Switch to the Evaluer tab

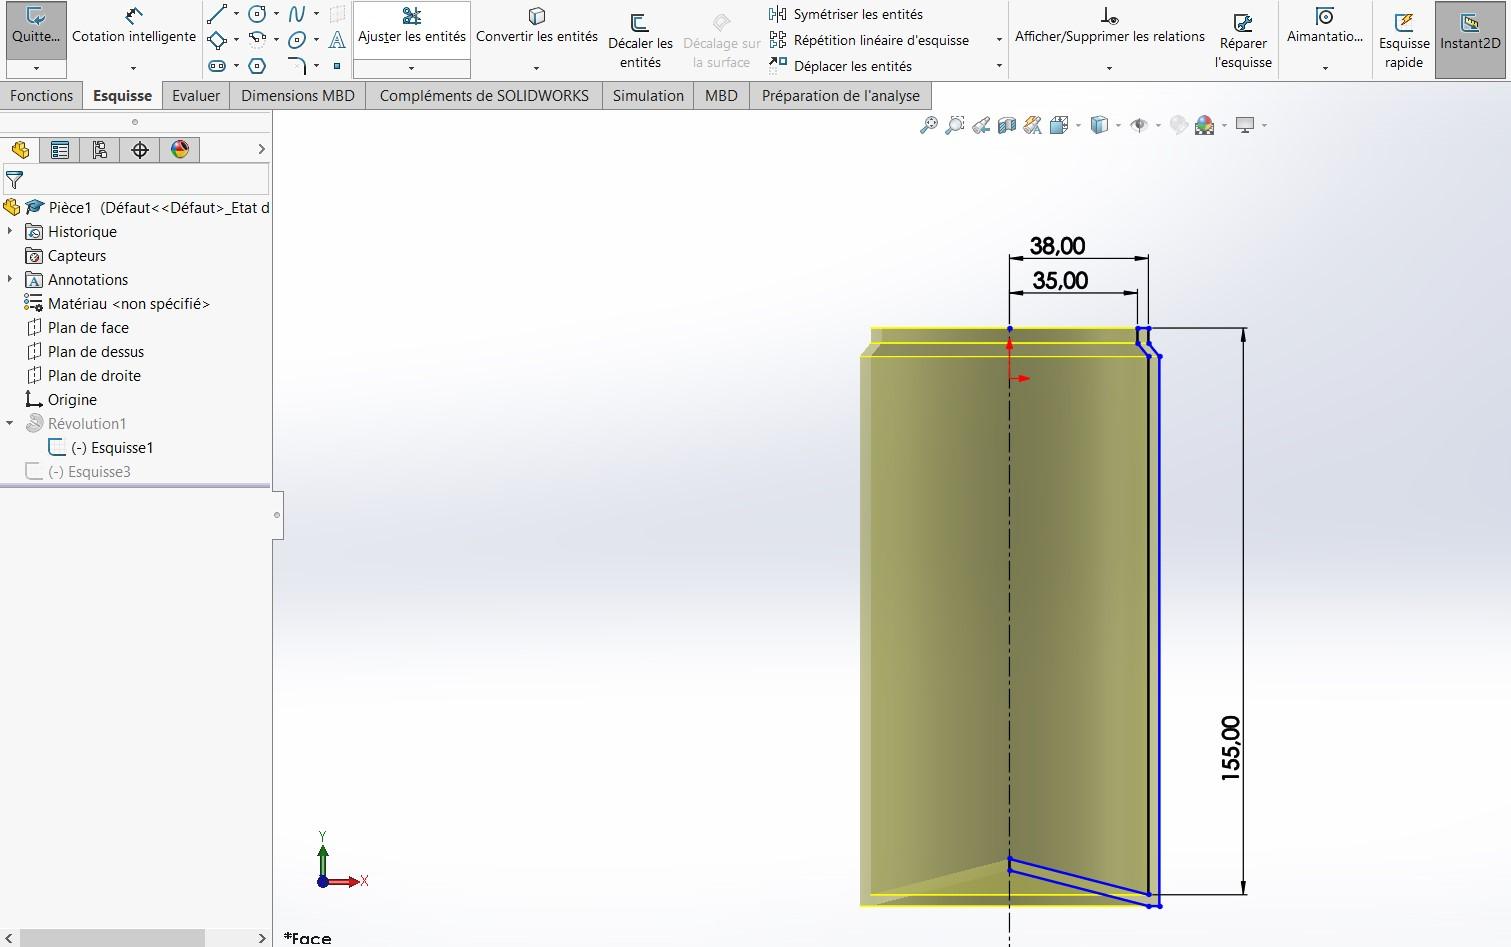tap(196, 96)
